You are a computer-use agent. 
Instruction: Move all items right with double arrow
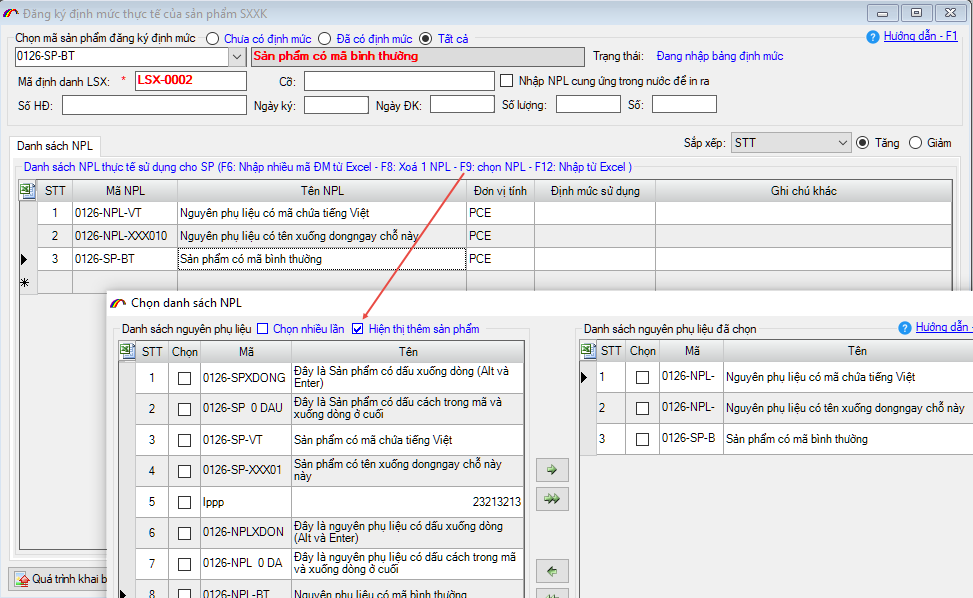[x=549, y=498]
